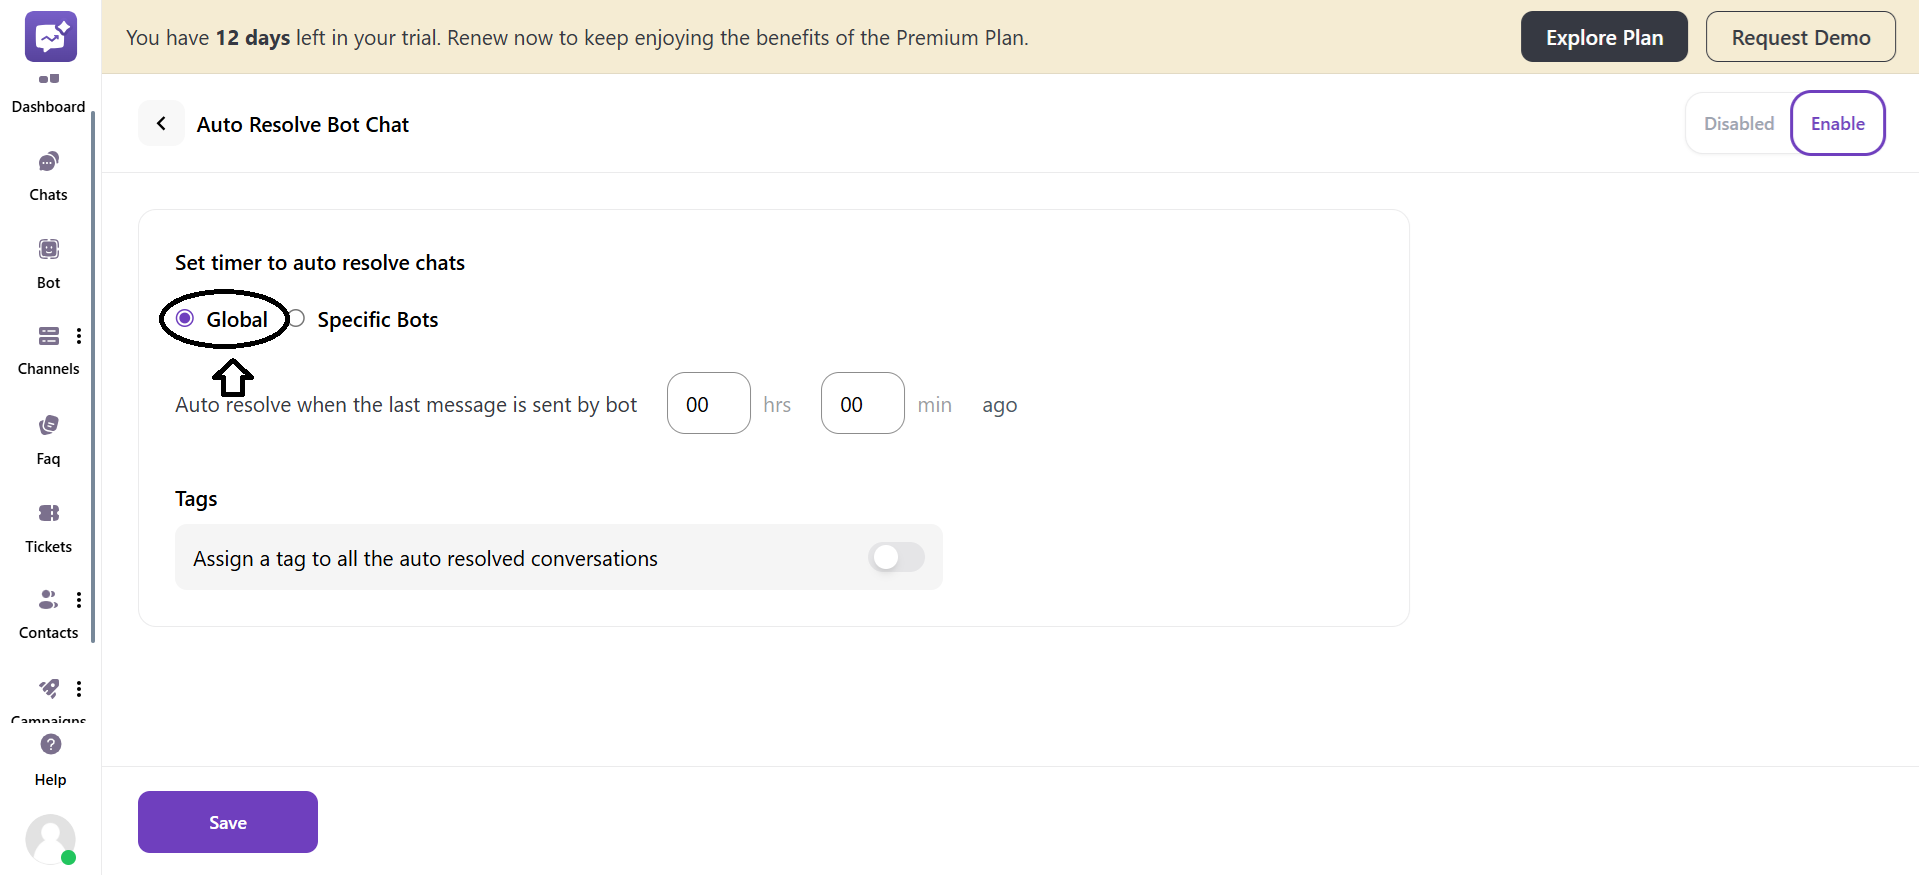This screenshot has height=875, width=1919.
Task: Open the Faq sidebar icon
Action: pos(48,426)
